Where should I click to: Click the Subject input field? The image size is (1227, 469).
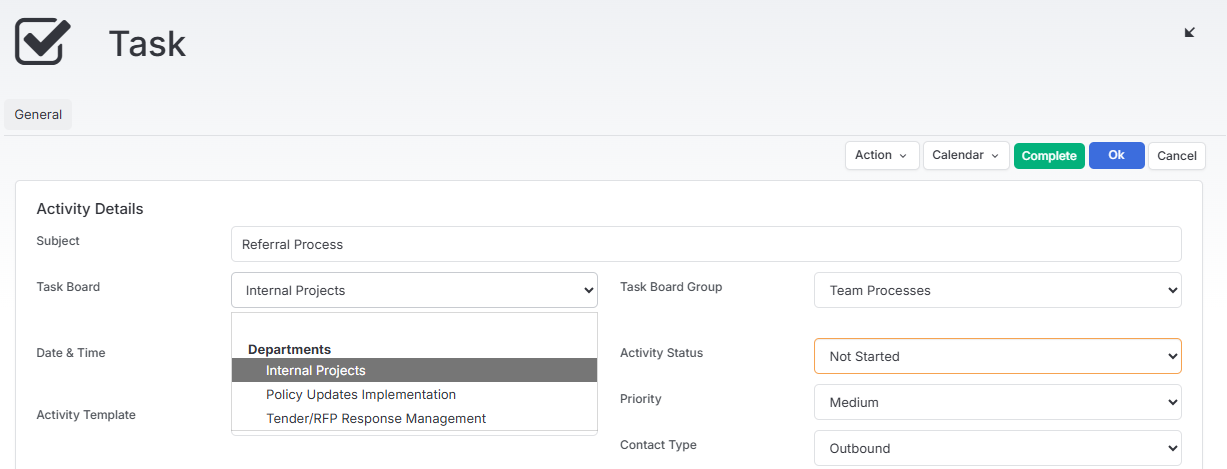[706, 244]
